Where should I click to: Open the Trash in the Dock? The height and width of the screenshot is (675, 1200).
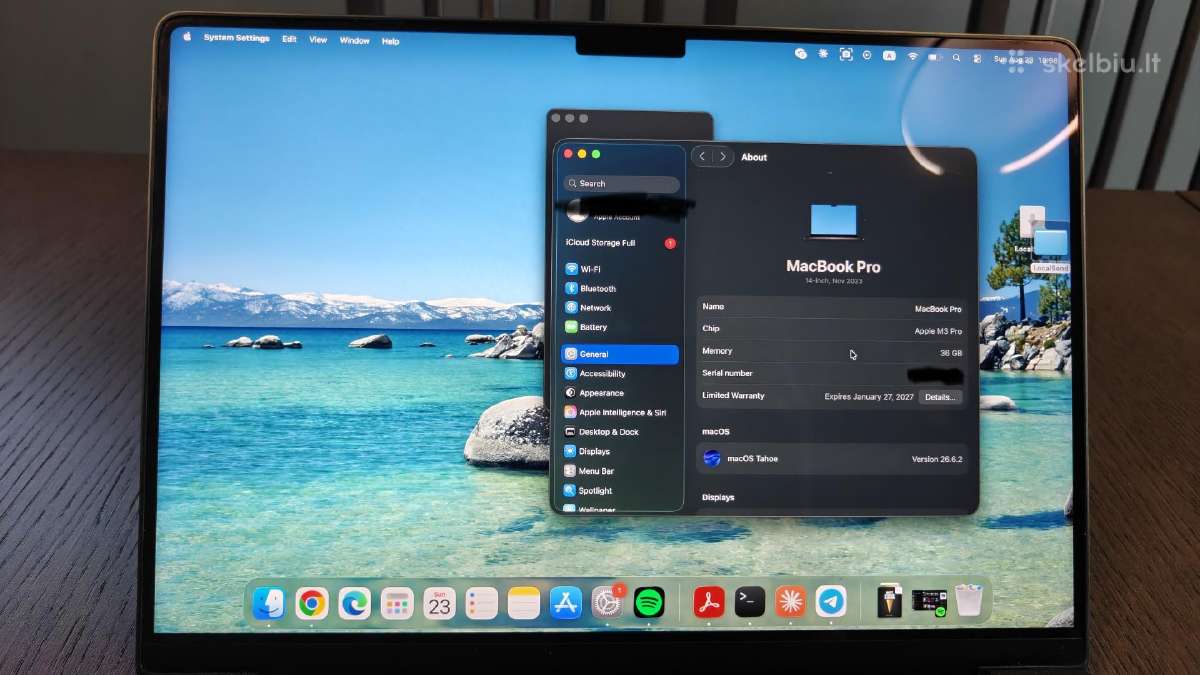(968, 600)
